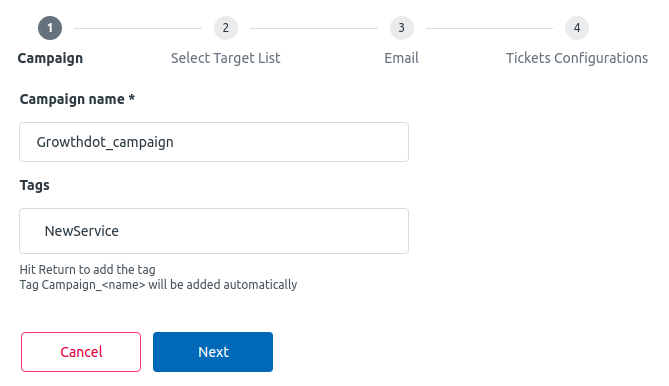Focus the Tags input box
Viewport: 669px width, 386px height.
point(214,231)
